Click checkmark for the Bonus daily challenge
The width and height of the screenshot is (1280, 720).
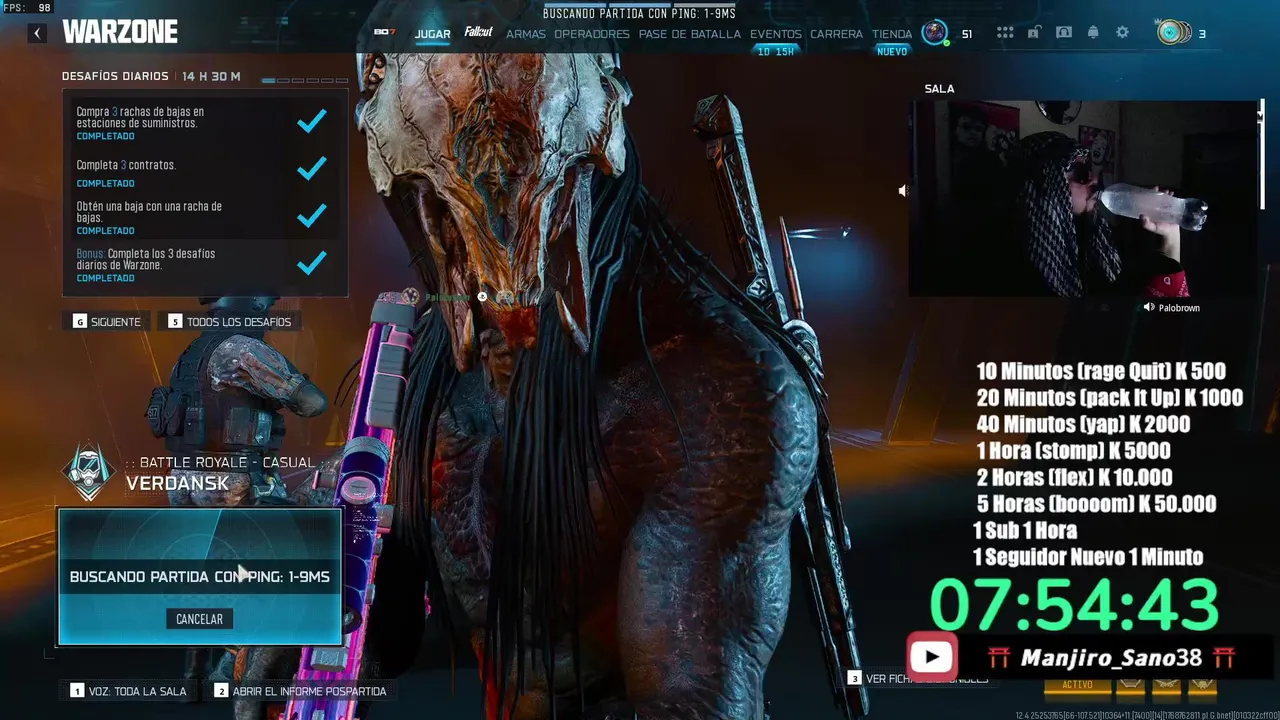tap(312, 262)
